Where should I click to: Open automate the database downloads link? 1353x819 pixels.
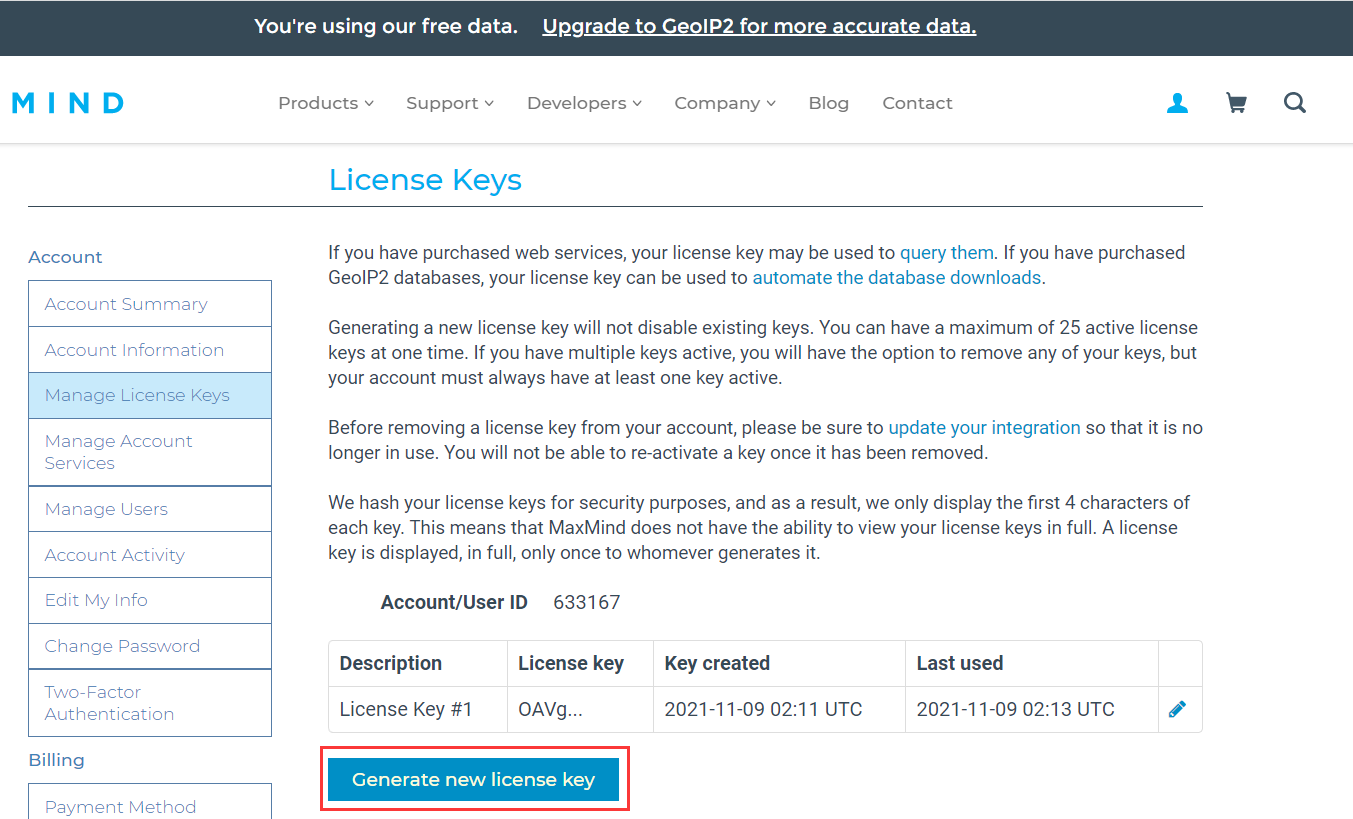(x=895, y=277)
